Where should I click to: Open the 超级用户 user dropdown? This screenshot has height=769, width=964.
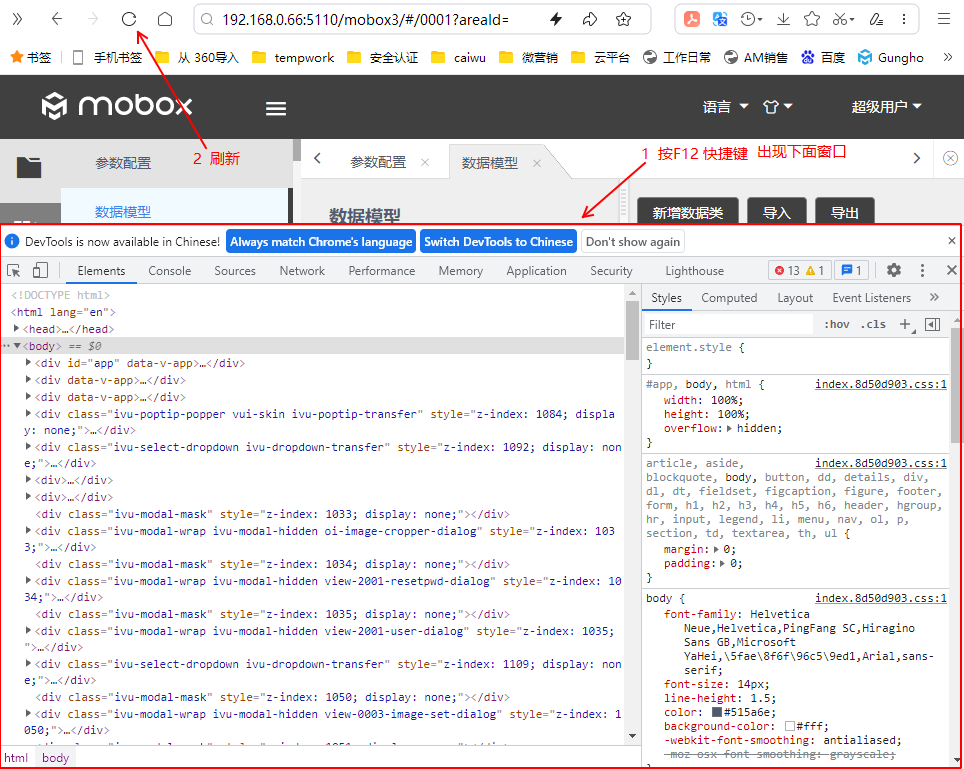click(x=886, y=107)
